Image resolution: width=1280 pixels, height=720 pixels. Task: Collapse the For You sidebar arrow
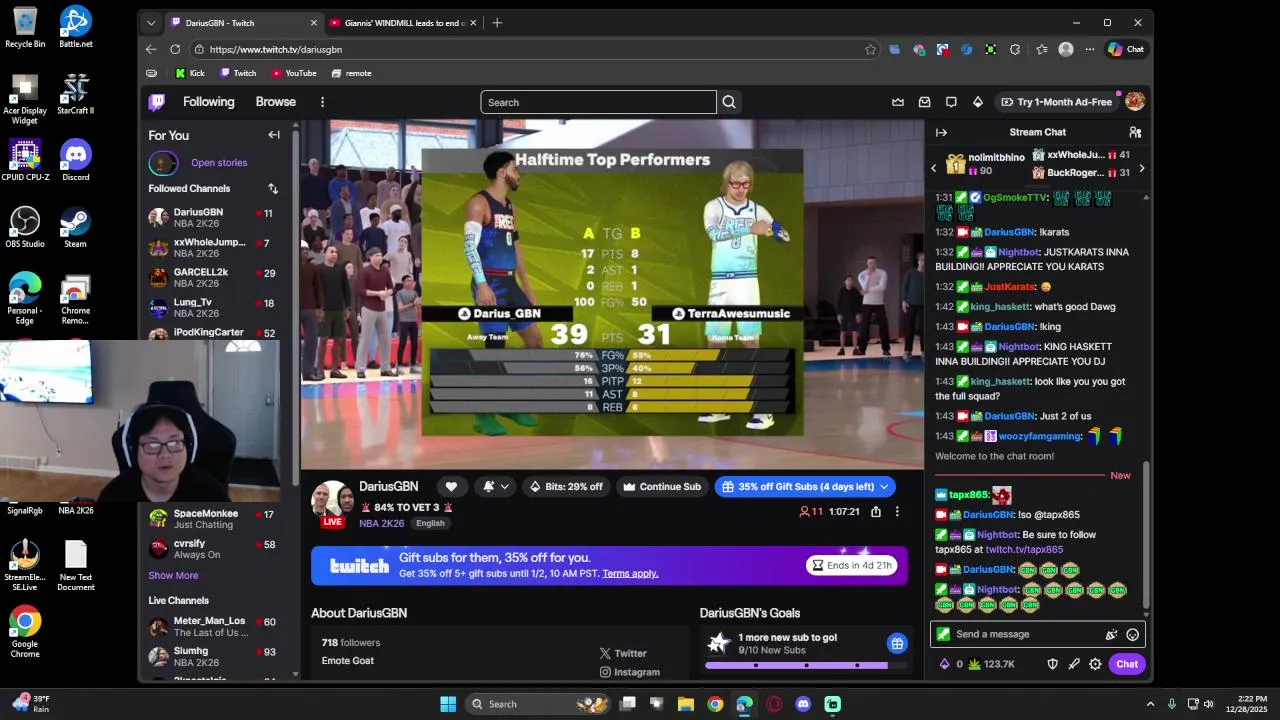click(x=274, y=135)
